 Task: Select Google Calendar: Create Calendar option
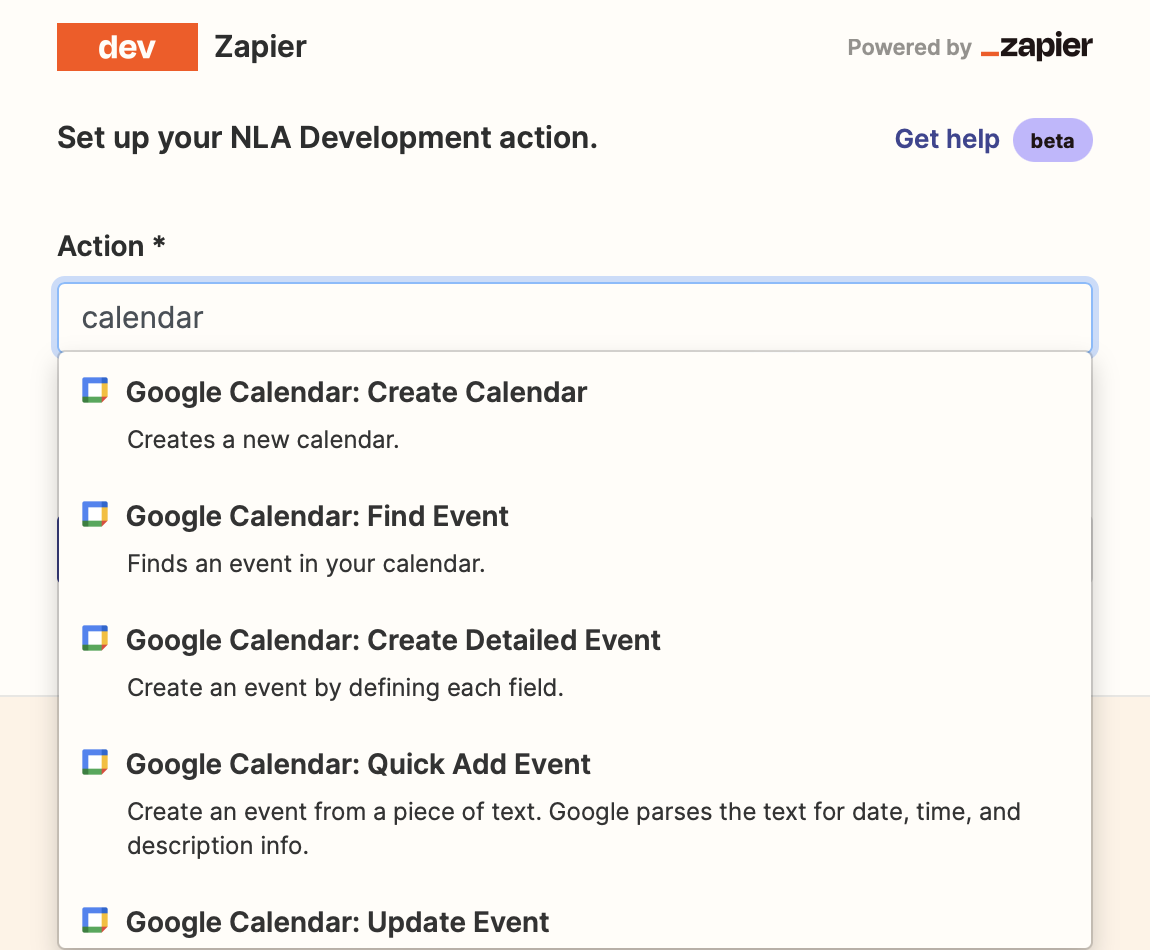(575, 414)
